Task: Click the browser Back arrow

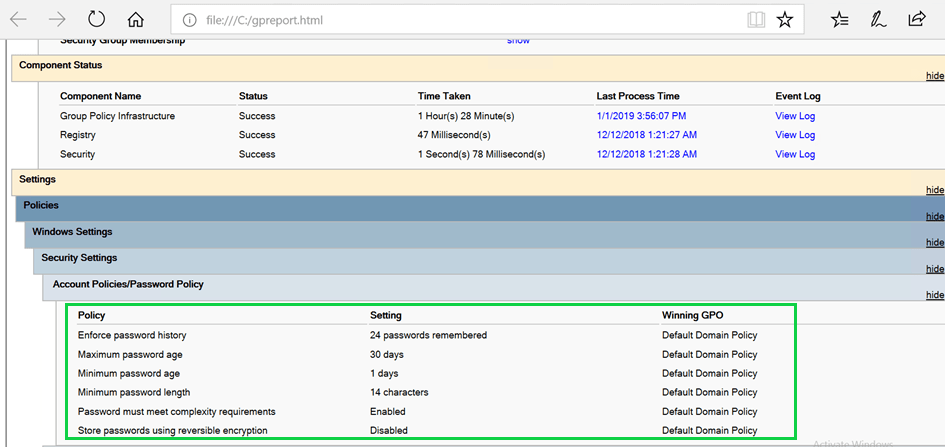Action: pyautogui.click(x=18, y=19)
